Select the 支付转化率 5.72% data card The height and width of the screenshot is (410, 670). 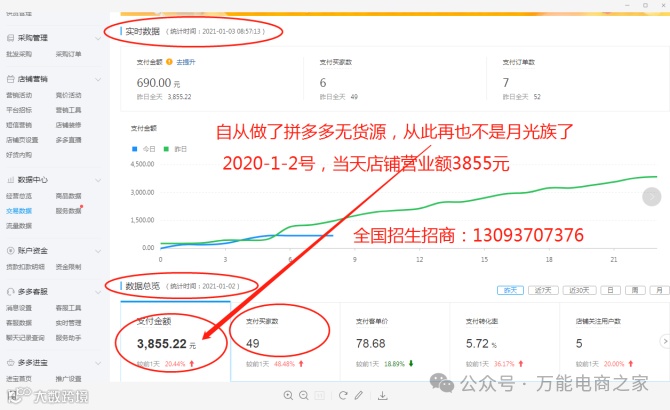(x=505, y=342)
